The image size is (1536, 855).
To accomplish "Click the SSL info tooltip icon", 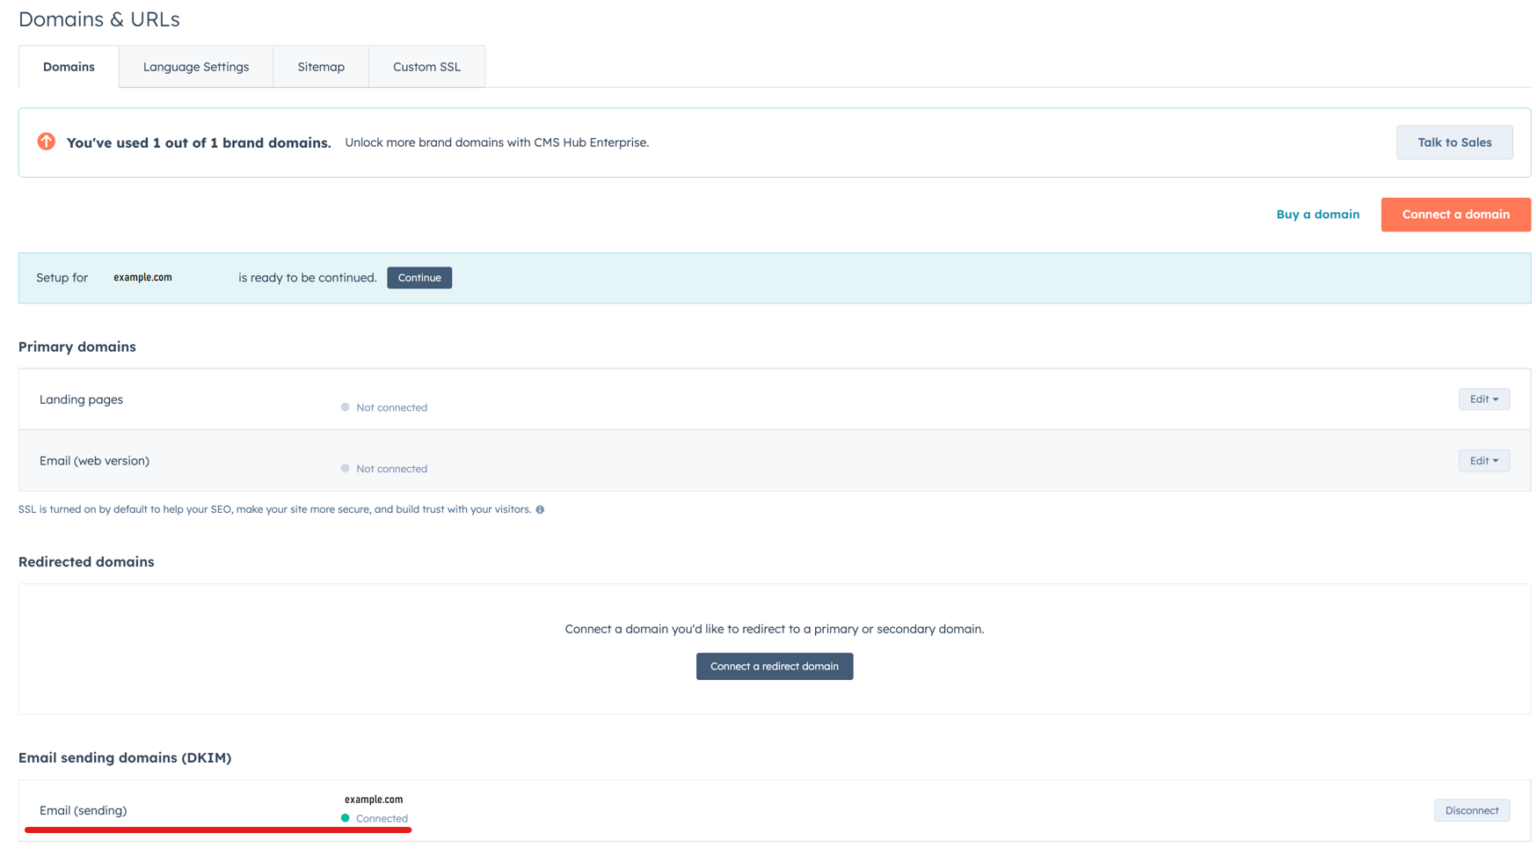I will pos(538,509).
